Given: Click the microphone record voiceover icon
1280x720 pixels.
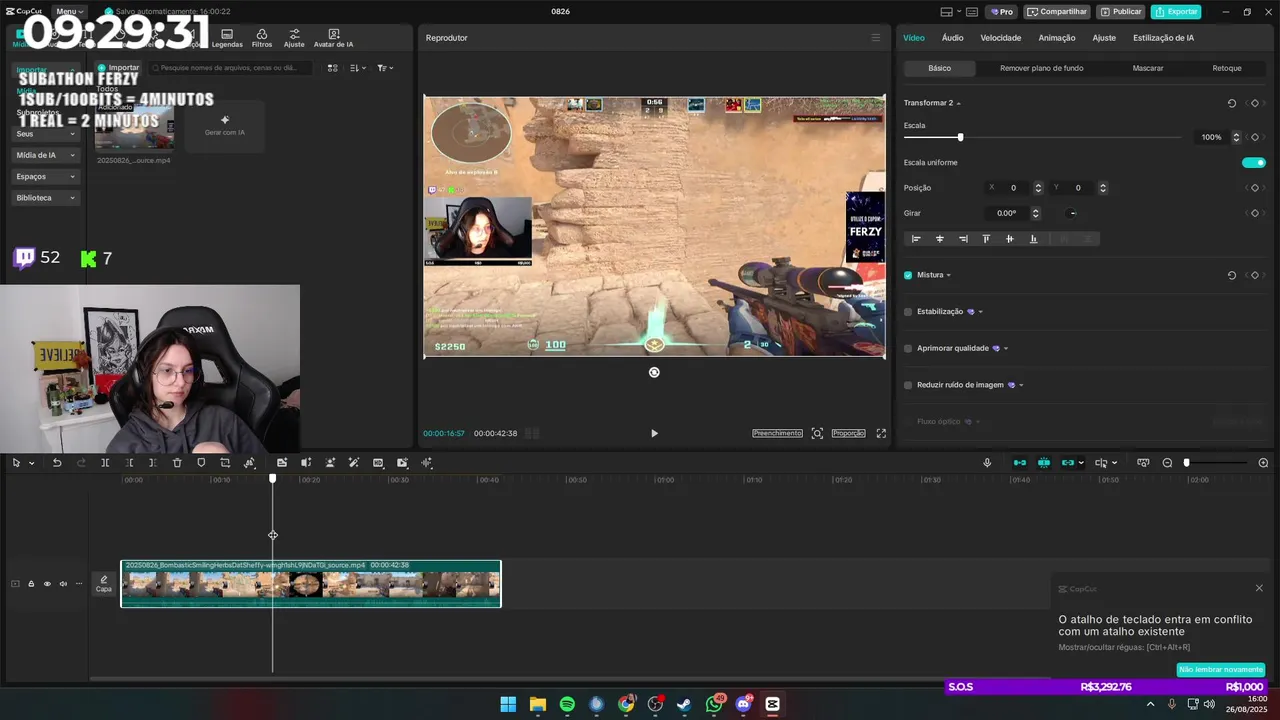Looking at the screenshot, I should tap(987, 463).
